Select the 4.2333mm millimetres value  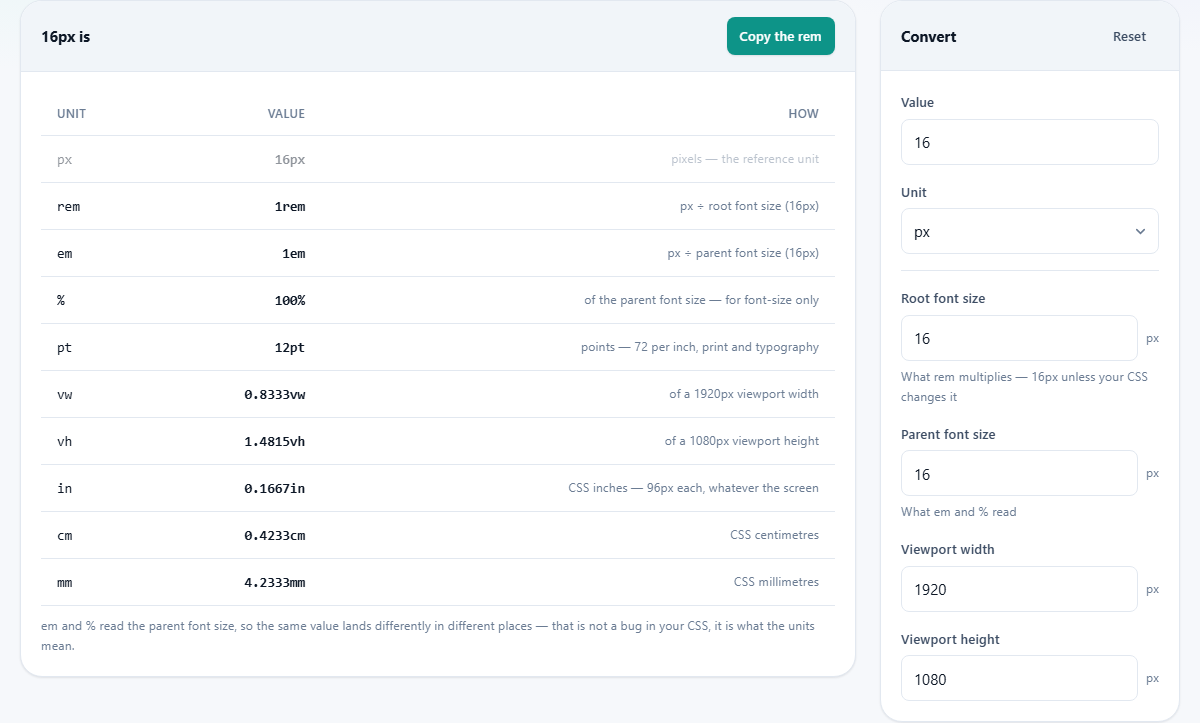coord(275,582)
